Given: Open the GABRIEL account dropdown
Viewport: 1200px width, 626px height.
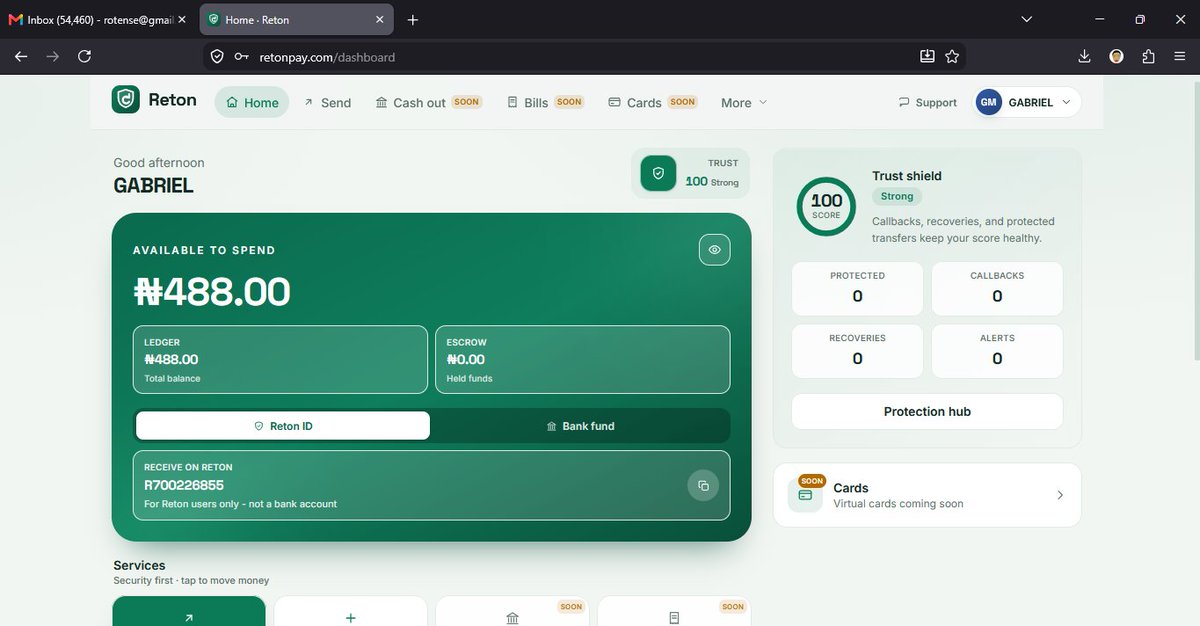Looking at the screenshot, I should (1028, 102).
